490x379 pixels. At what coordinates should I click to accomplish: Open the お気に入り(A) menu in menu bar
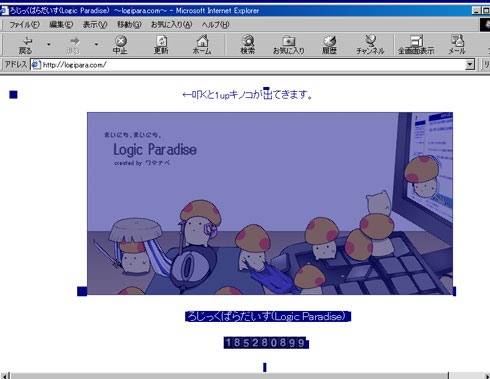[x=172, y=25]
